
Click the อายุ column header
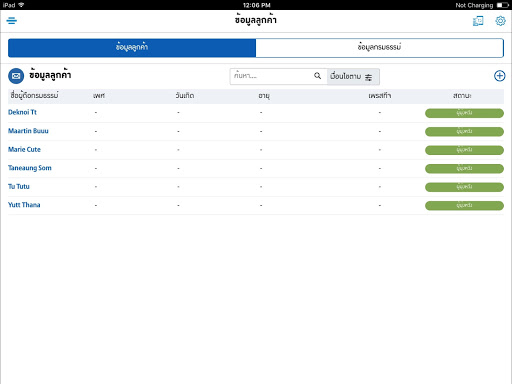pyautogui.click(x=264, y=96)
